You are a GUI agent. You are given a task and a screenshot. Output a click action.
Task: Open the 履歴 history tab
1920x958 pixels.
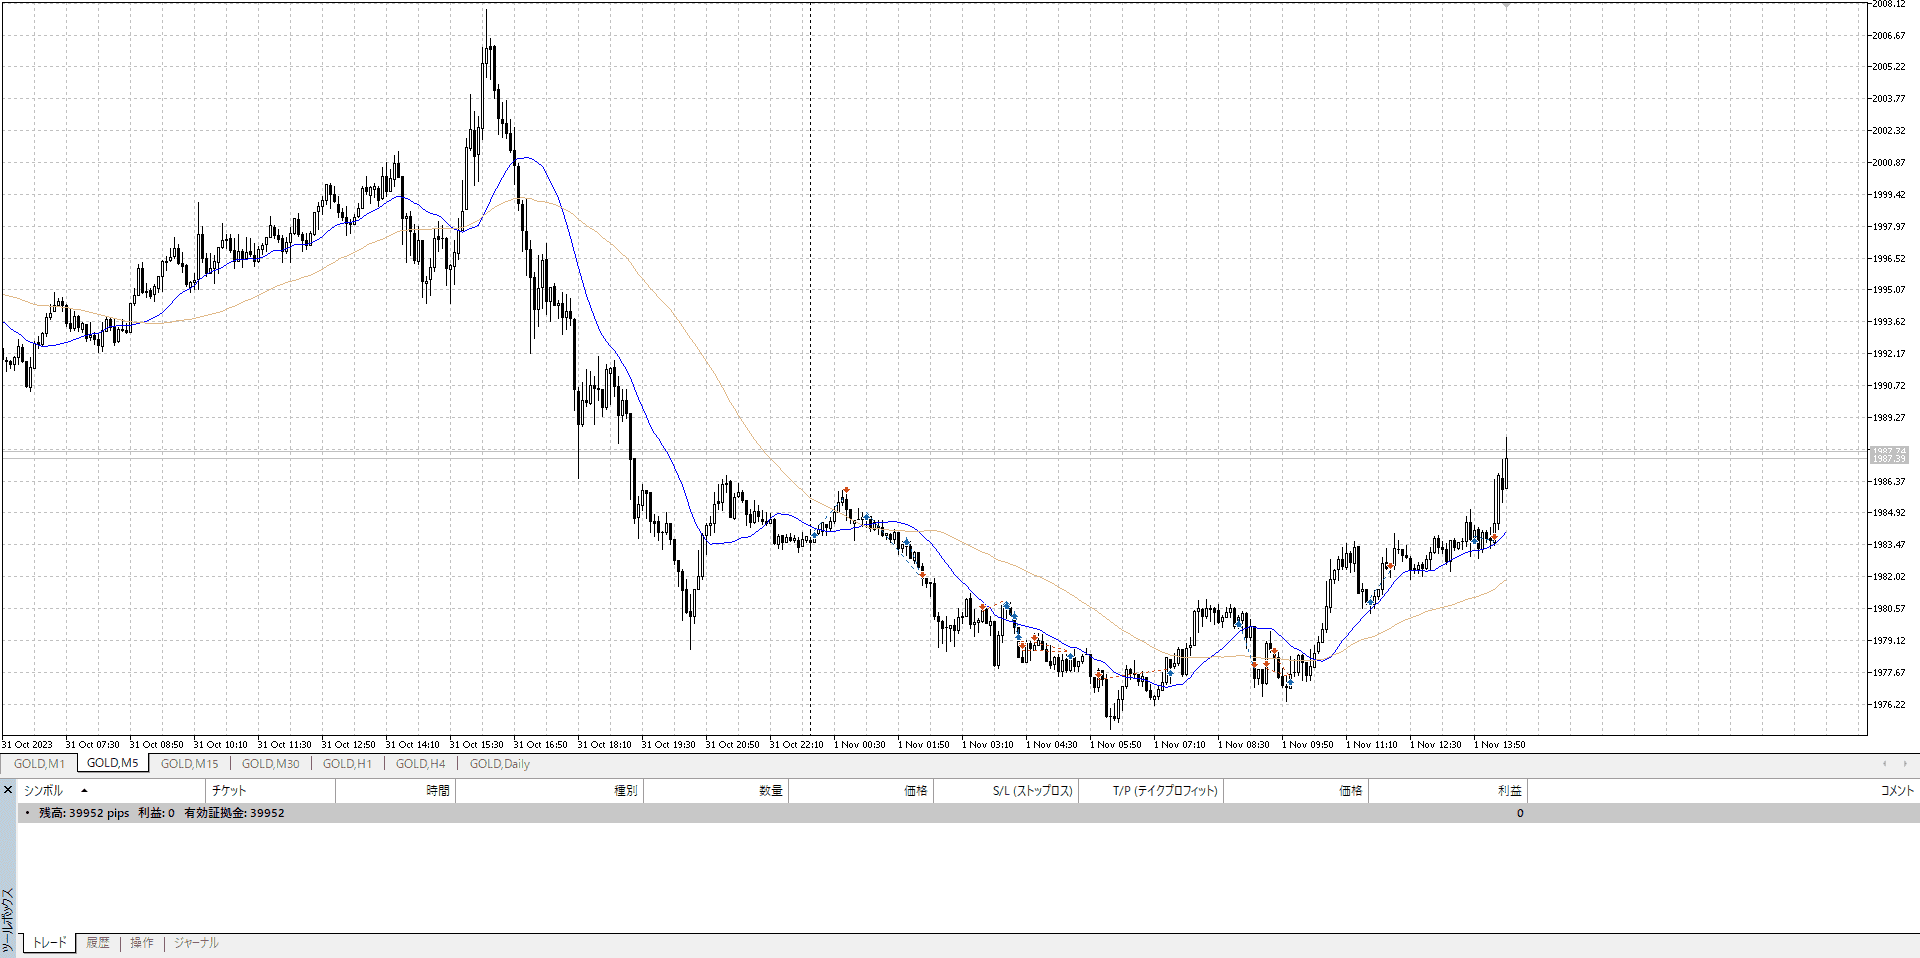[x=98, y=943]
